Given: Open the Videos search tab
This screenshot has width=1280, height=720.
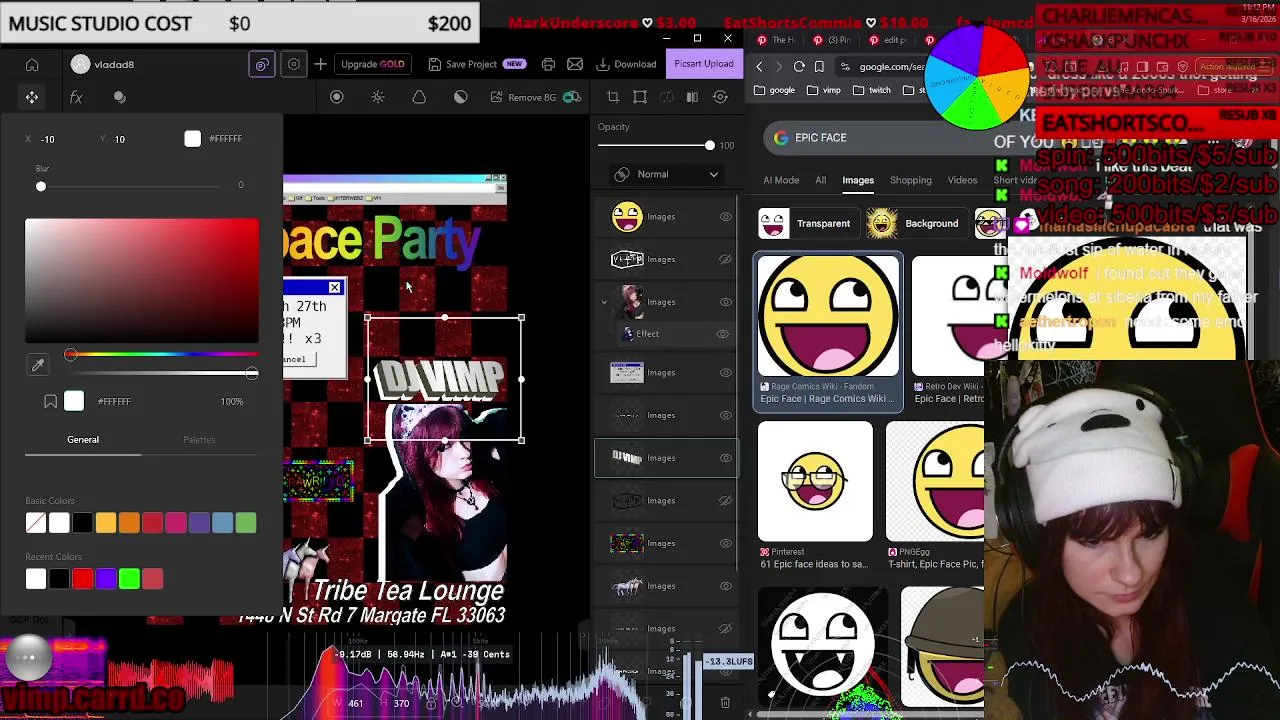Looking at the screenshot, I should pyautogui.click(x=962, y=180).
